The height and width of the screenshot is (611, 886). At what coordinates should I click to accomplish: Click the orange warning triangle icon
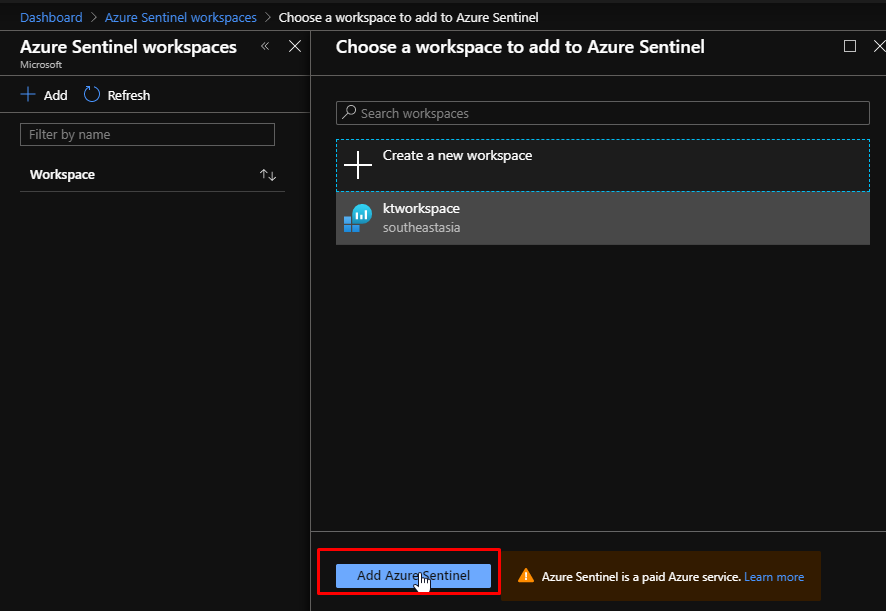point(526,576)
